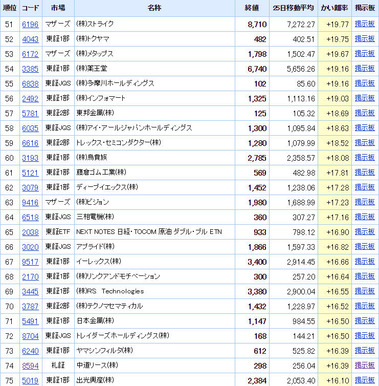
Task: Open stock code link 5121
Action: (x=30, y=173)
